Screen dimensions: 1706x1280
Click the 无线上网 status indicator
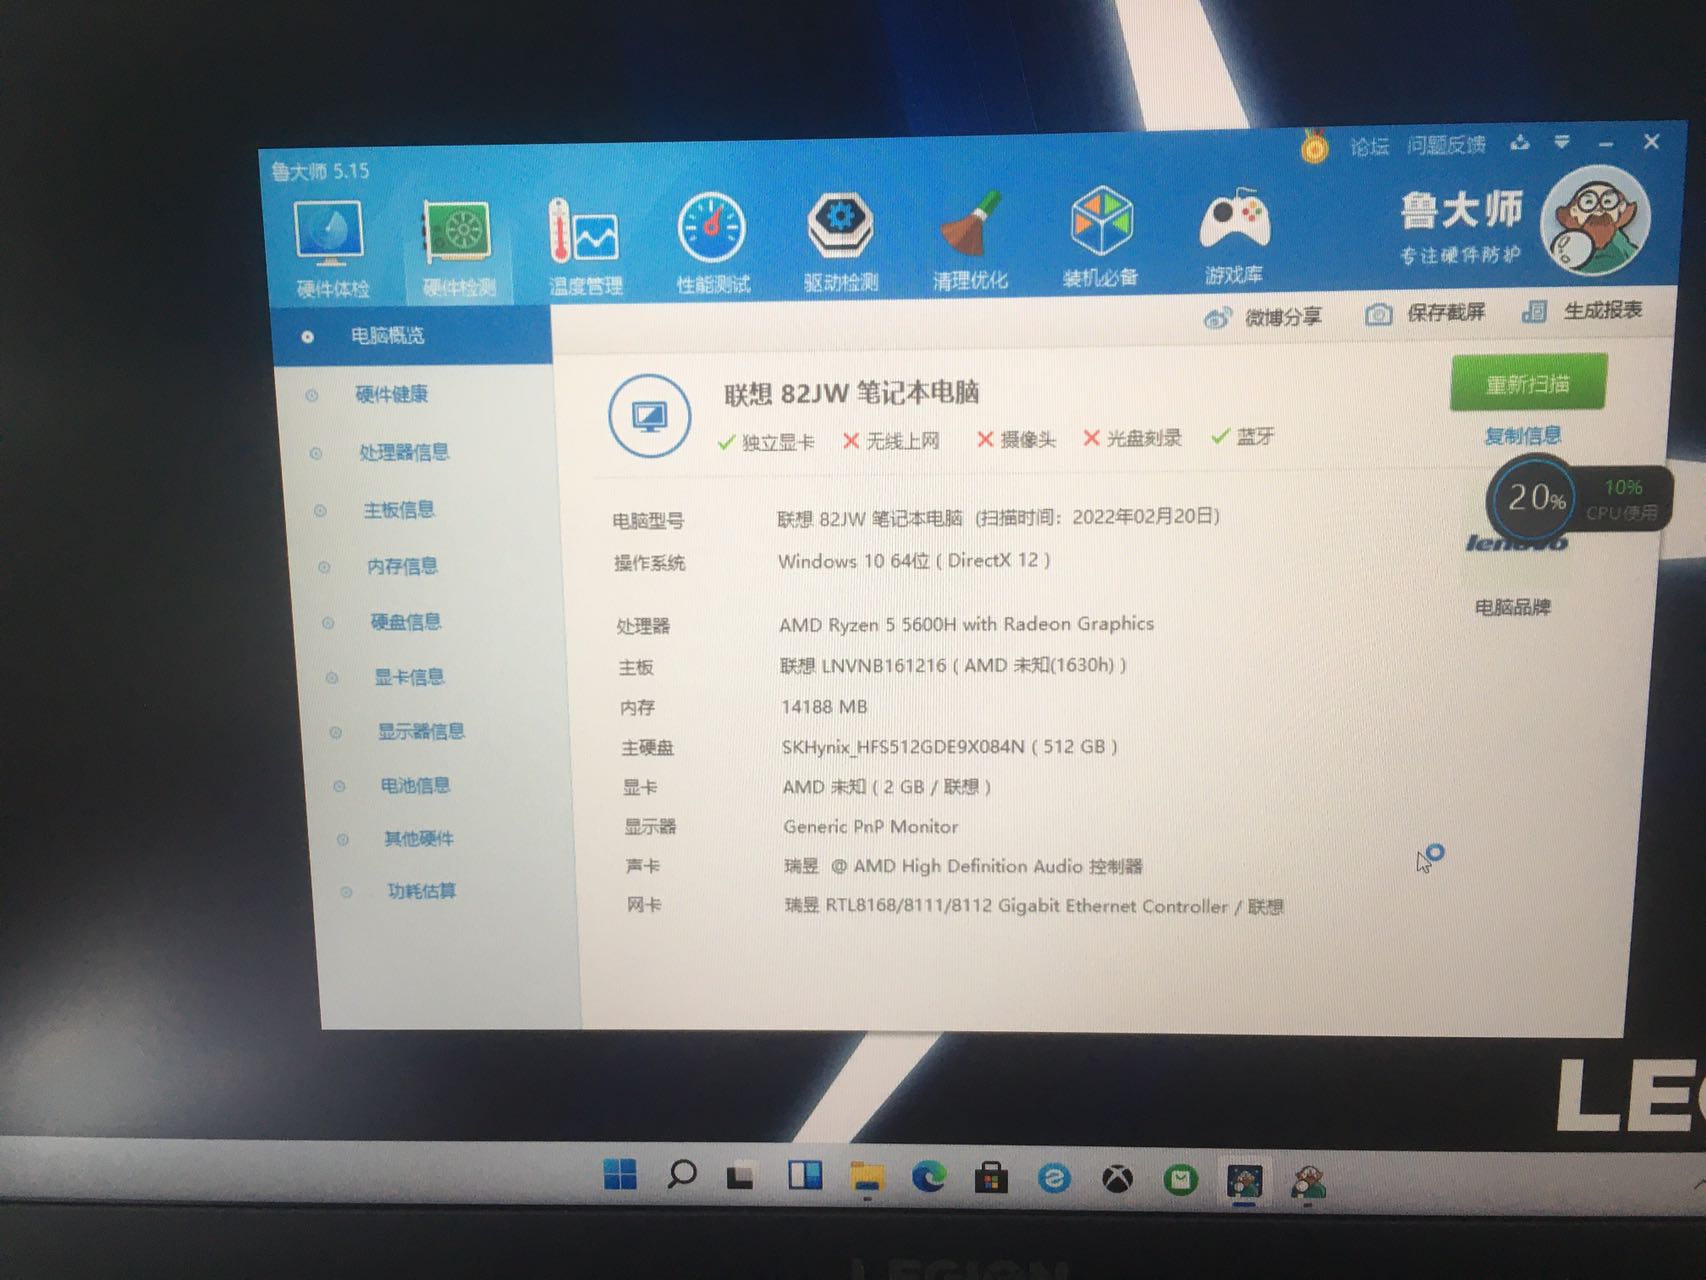click(891, 441)
